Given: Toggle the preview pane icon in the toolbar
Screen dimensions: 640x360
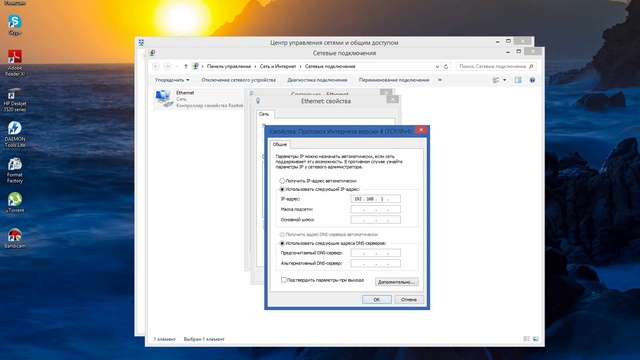Looking at the screenshot, I should click(518, 80).
